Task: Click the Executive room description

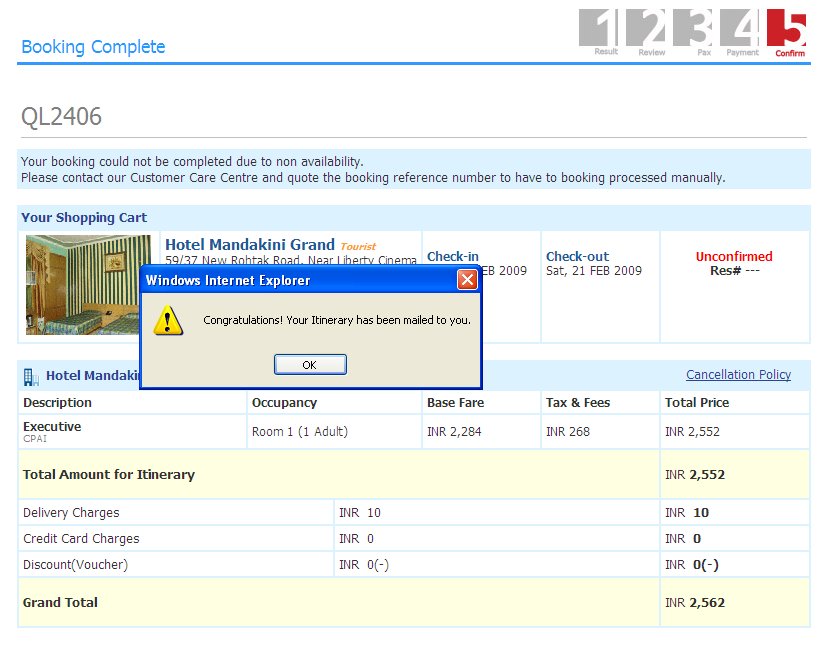Action: coord(52,427)
